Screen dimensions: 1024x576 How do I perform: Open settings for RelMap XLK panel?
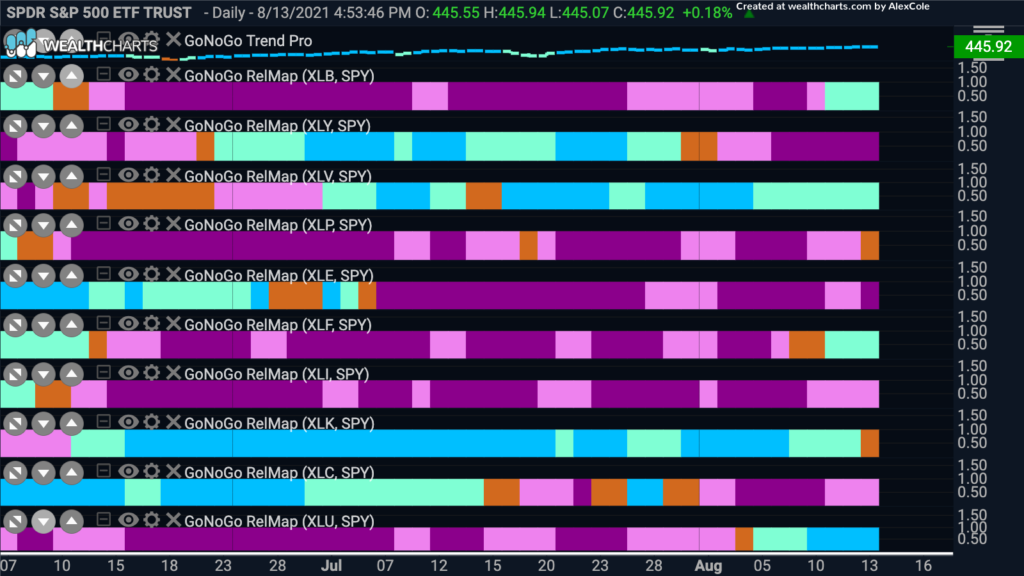[152, 422]
